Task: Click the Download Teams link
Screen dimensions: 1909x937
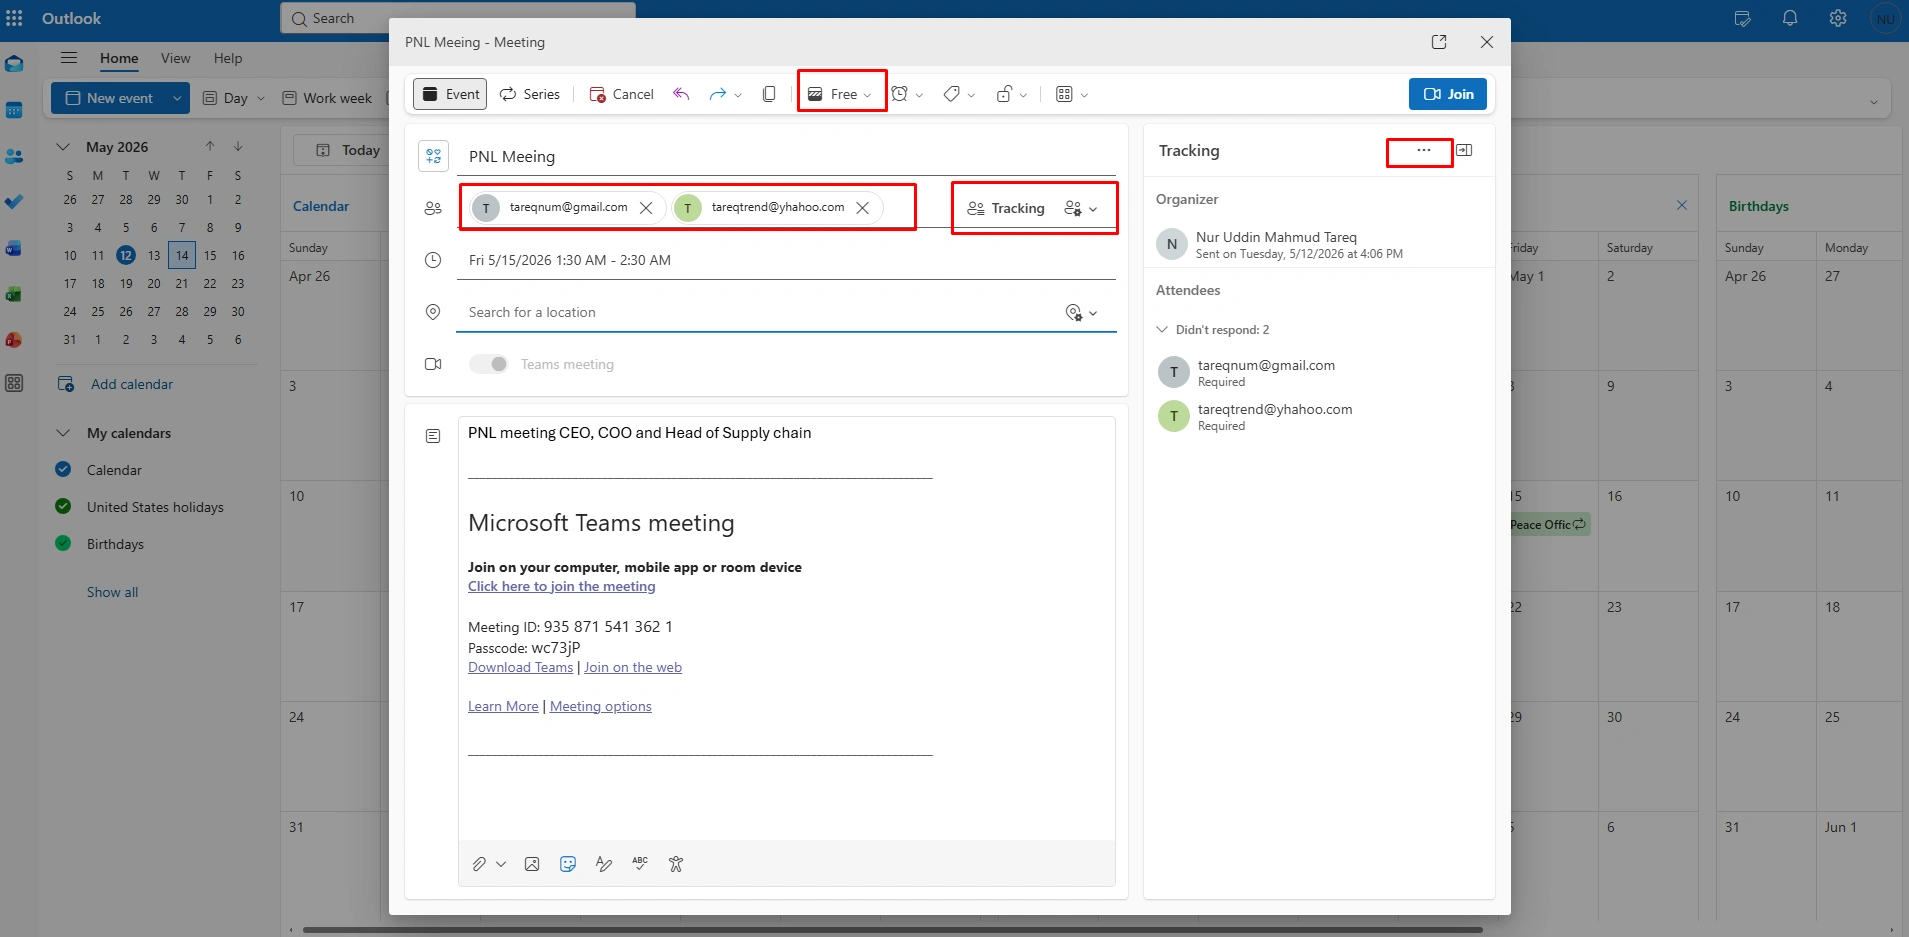Action: pyautogui.click(x=520, y=667)
